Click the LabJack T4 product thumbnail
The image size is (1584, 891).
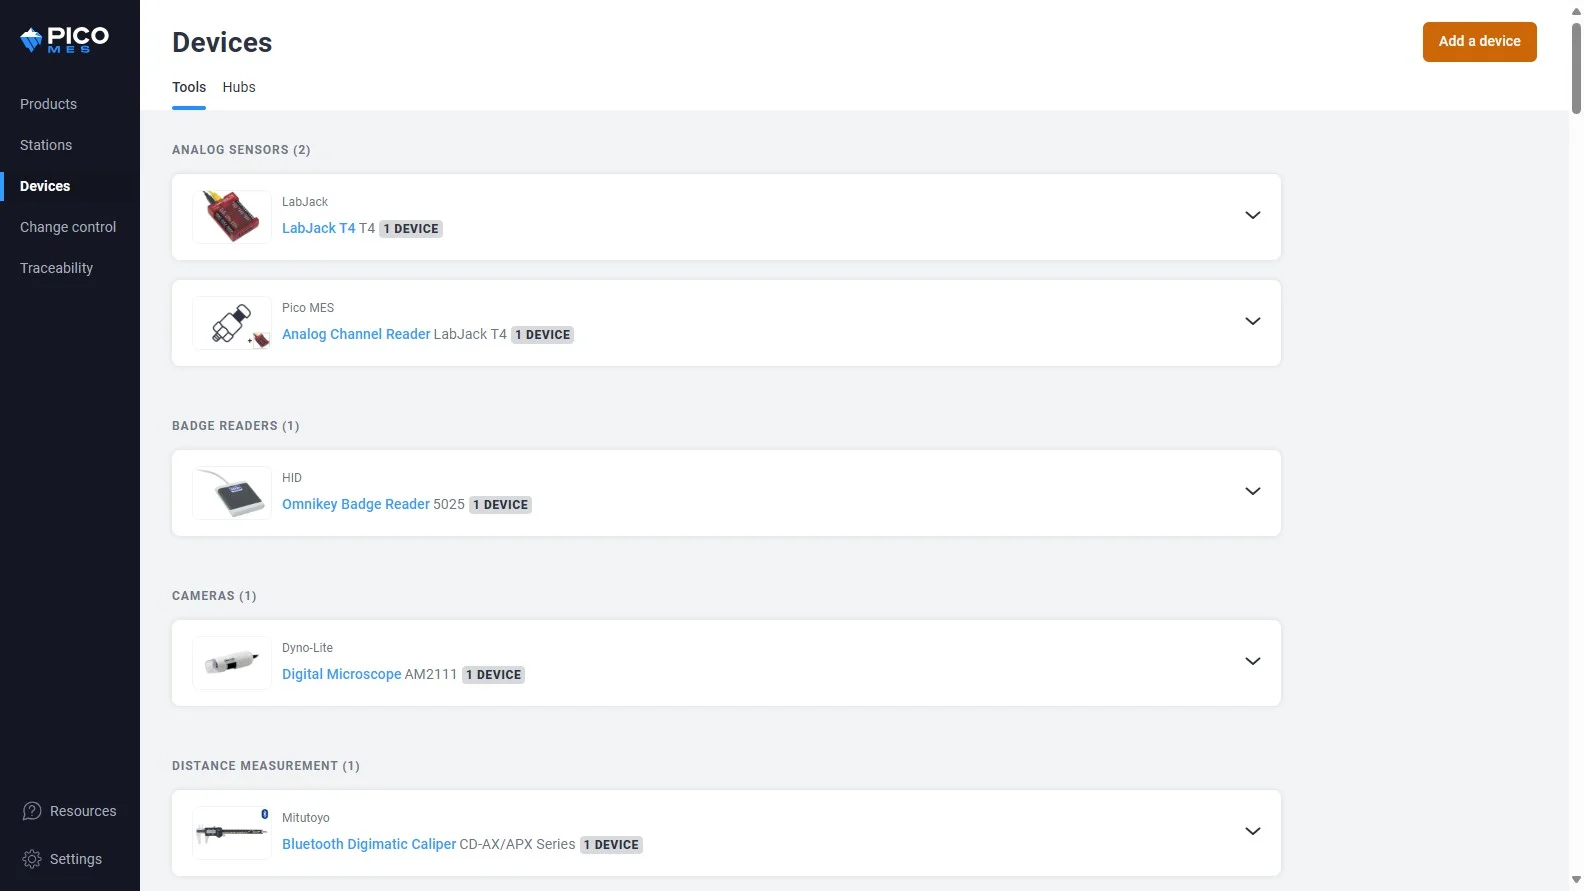[232, 217]
